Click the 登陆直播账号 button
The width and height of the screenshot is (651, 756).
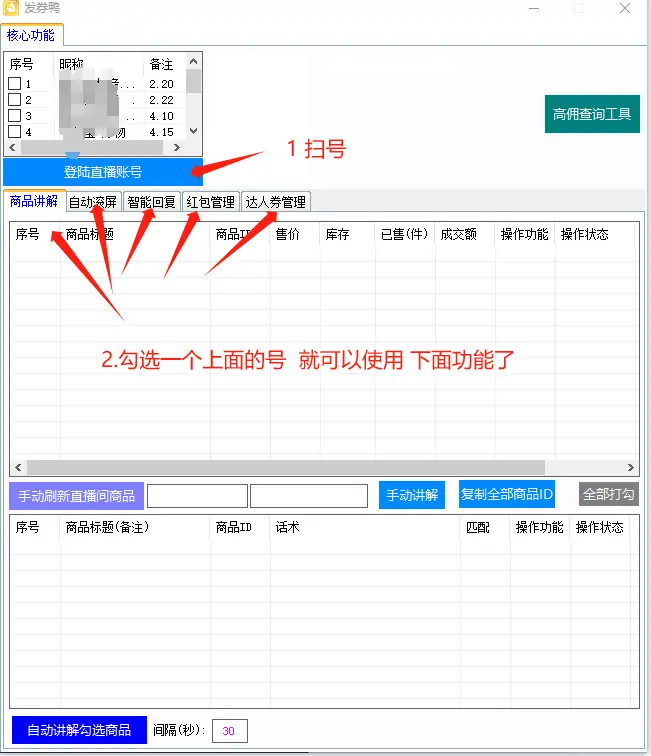pyautogui.click(x=103, y=172)
